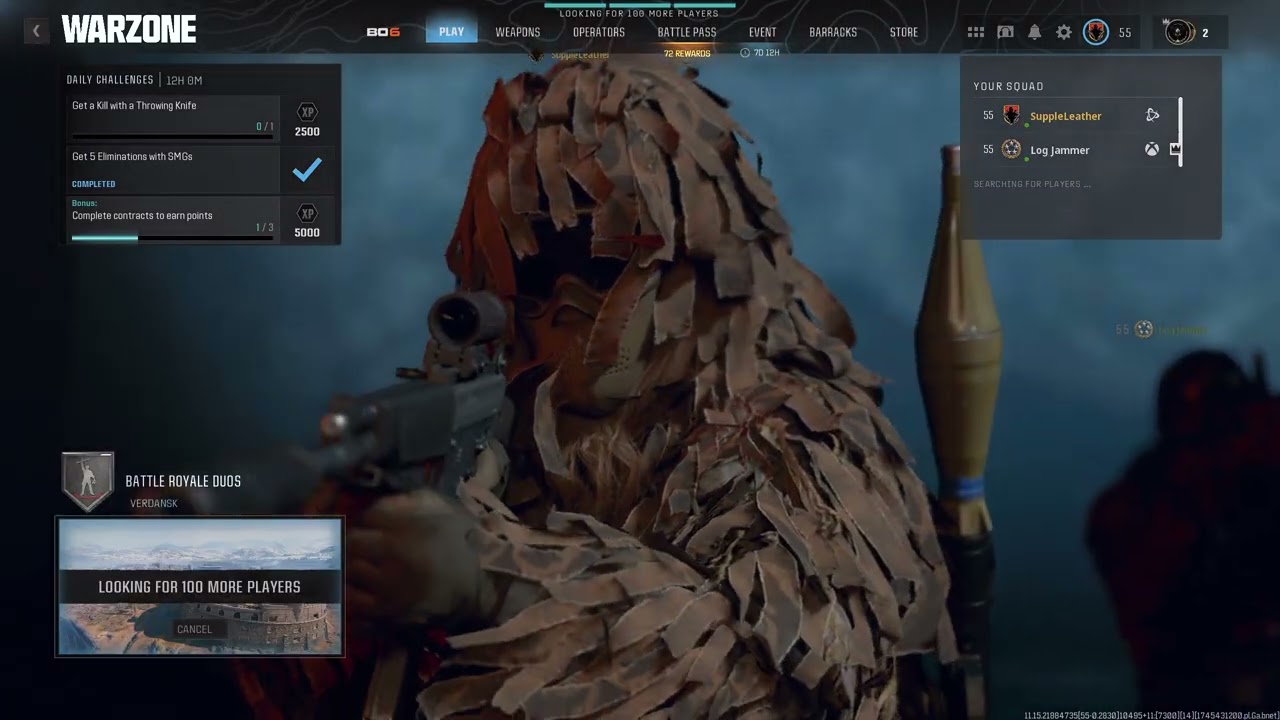Click the squad list scrollbar
The image size is (1280, 720).
click(x=1181, y=132)
